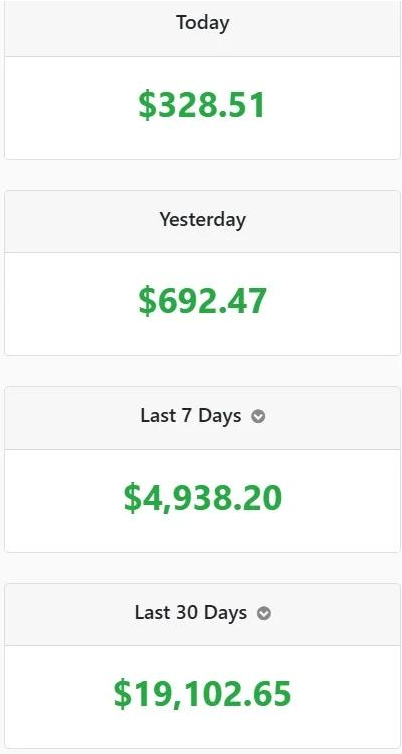Viewport: 402px width, 754px height.
Task: Click the gray circle icon beside Last 30 Days
Action: (264, 614)
